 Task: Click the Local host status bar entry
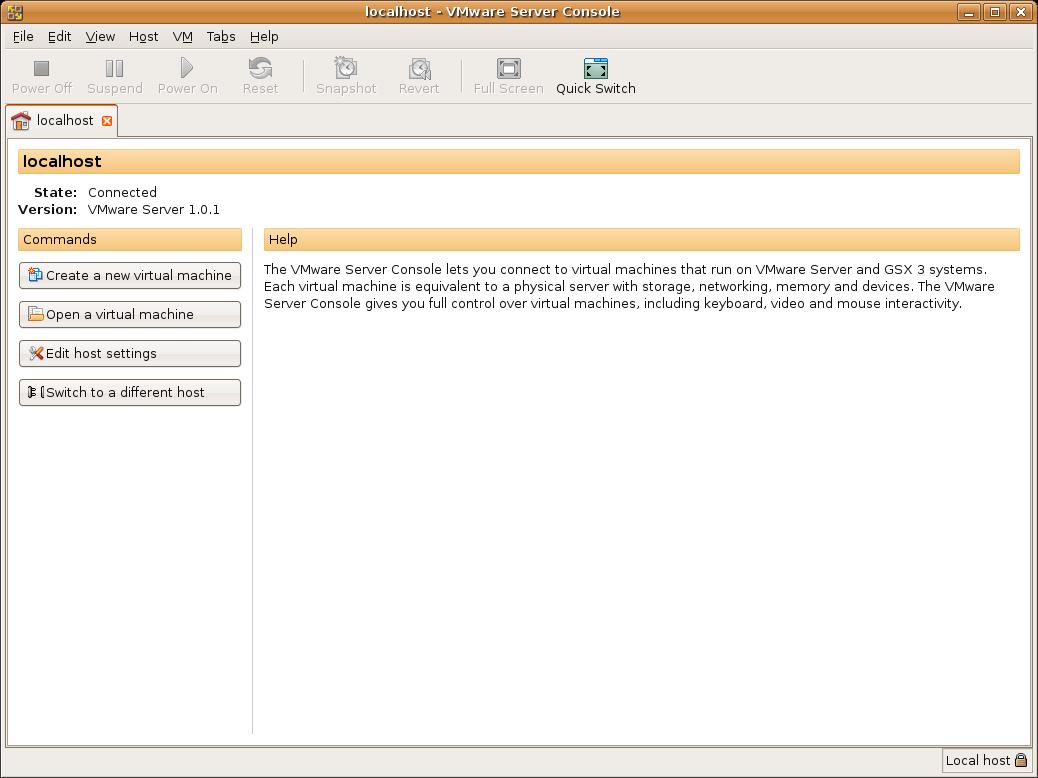click(986, 760)
